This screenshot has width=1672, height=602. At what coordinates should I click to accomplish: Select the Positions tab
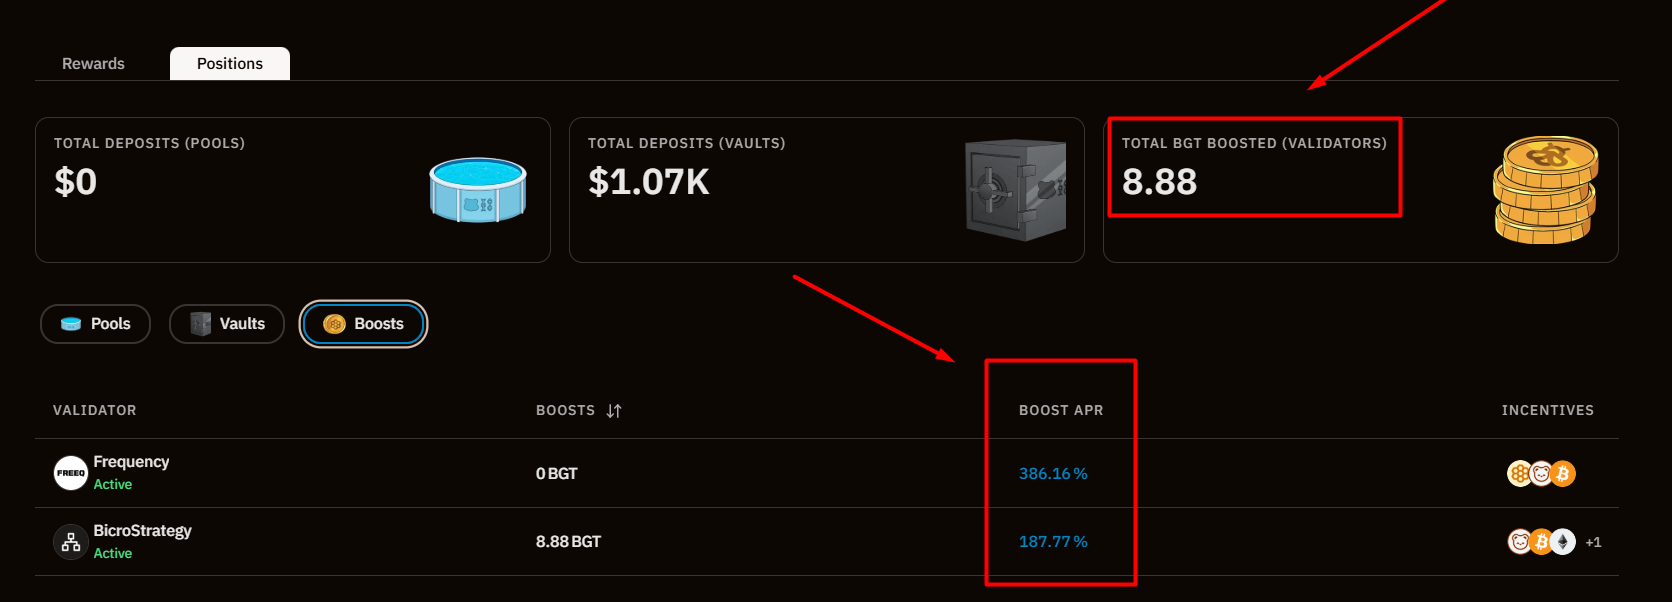230,63
